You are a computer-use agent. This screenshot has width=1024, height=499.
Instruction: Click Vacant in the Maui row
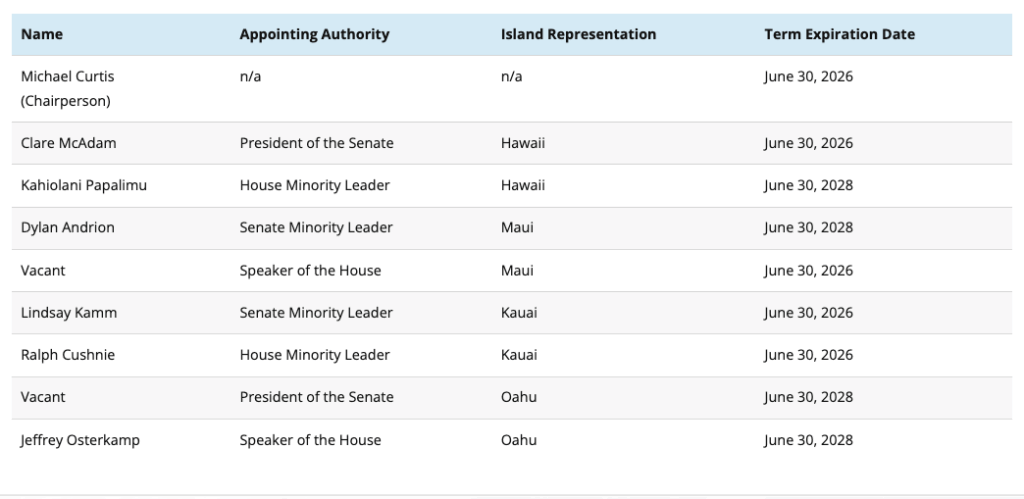pos(43,270)
